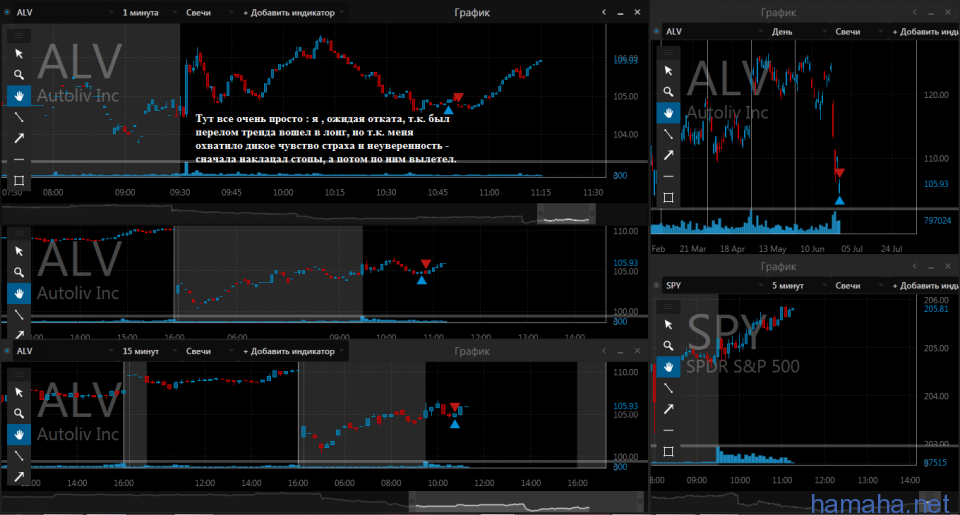Screen dimensions: 960x515
Task: Open 'Свечи' chart type dropdown in 15-minute chart
Action: [x=208, y=351]
